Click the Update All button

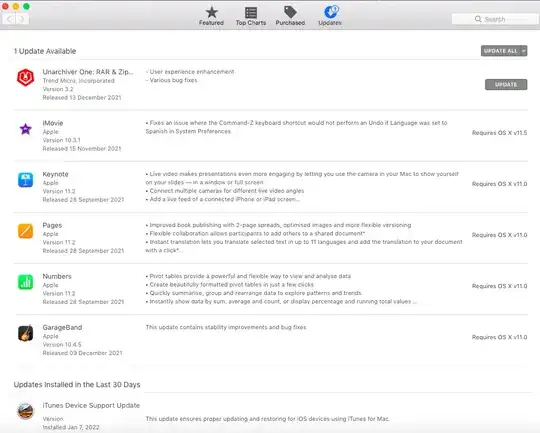[x=501, y=51]
